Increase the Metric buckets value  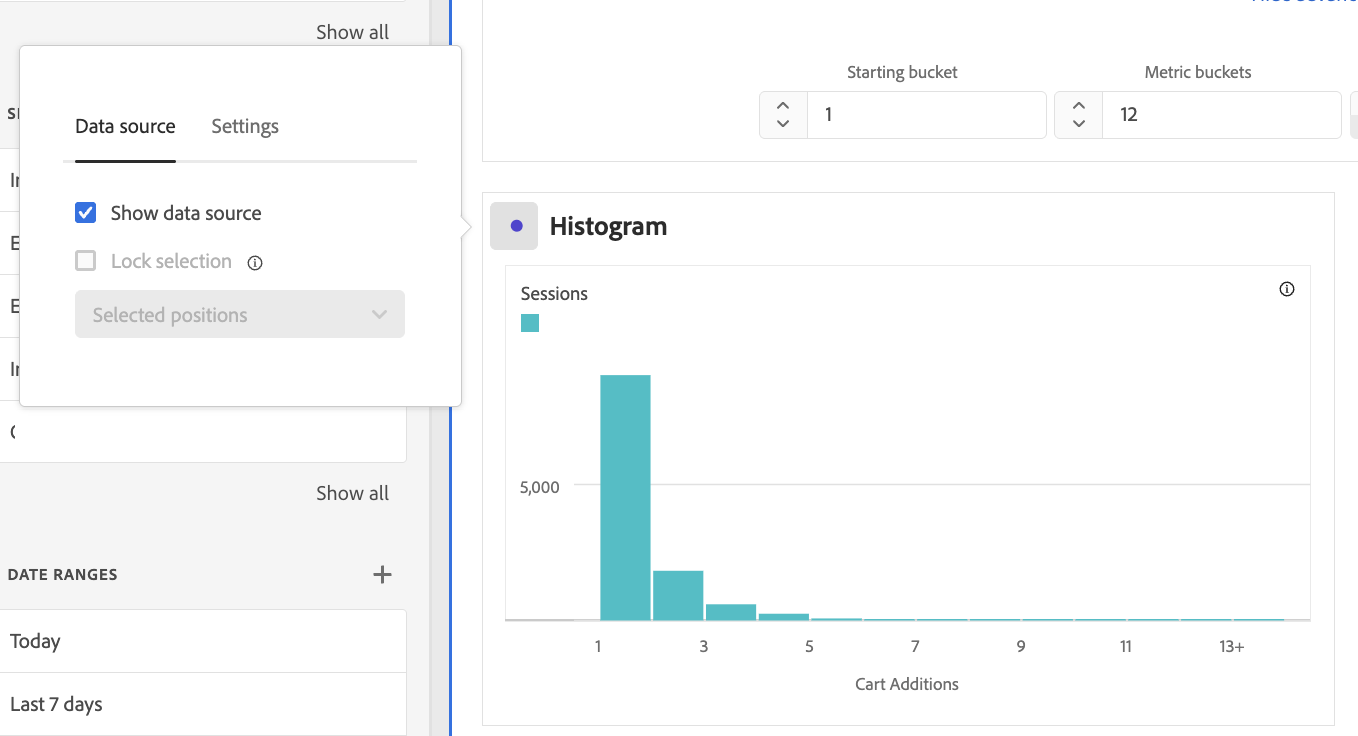[1078, 104]
